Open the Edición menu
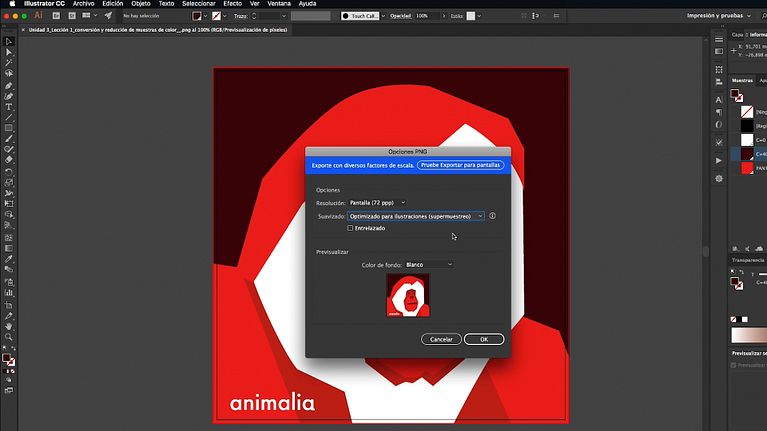This screenshot has height=431, width=767. click(113, 3)
